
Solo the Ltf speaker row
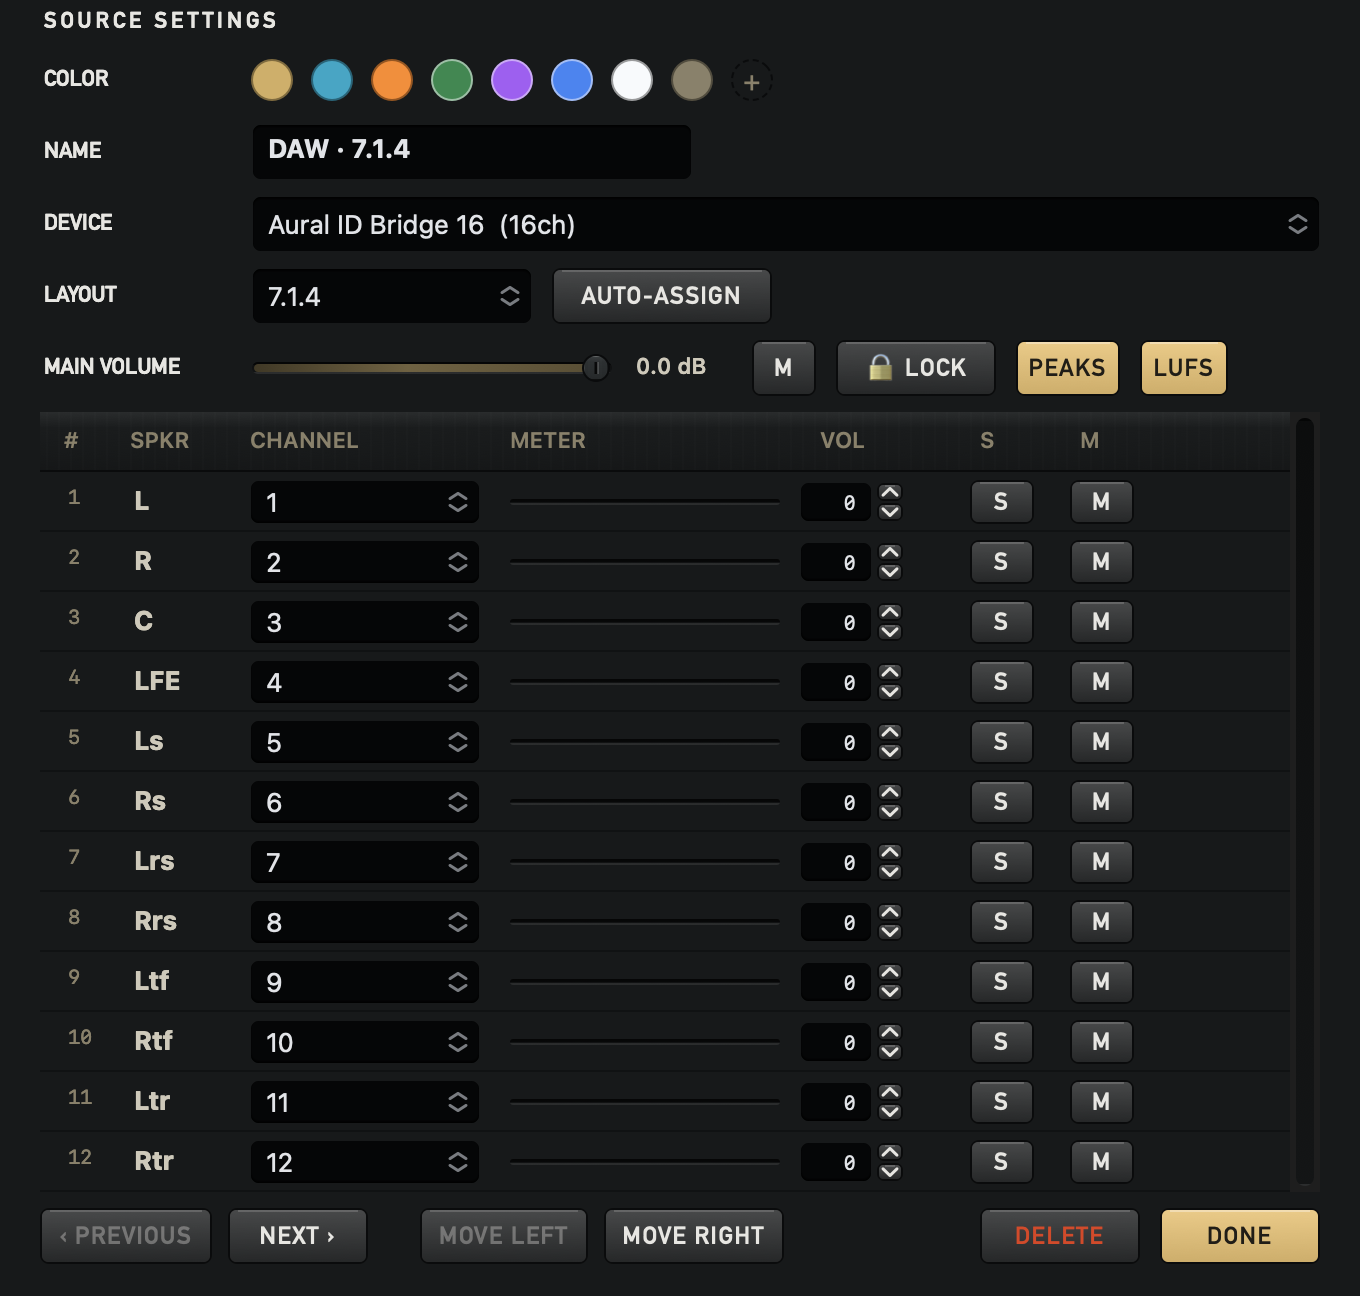1001,982
